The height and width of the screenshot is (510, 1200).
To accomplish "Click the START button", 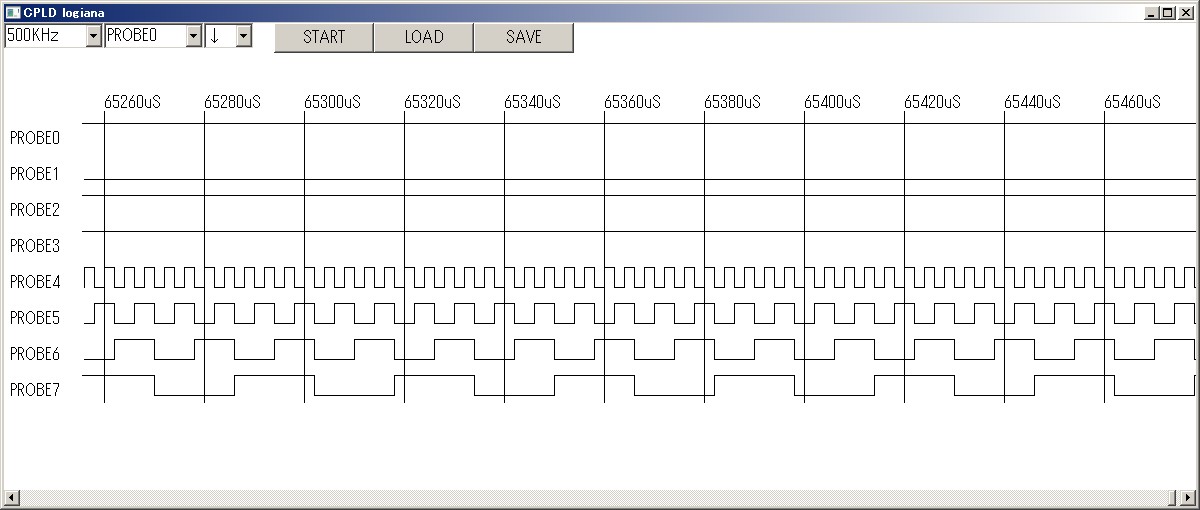I will pos(324,37).
